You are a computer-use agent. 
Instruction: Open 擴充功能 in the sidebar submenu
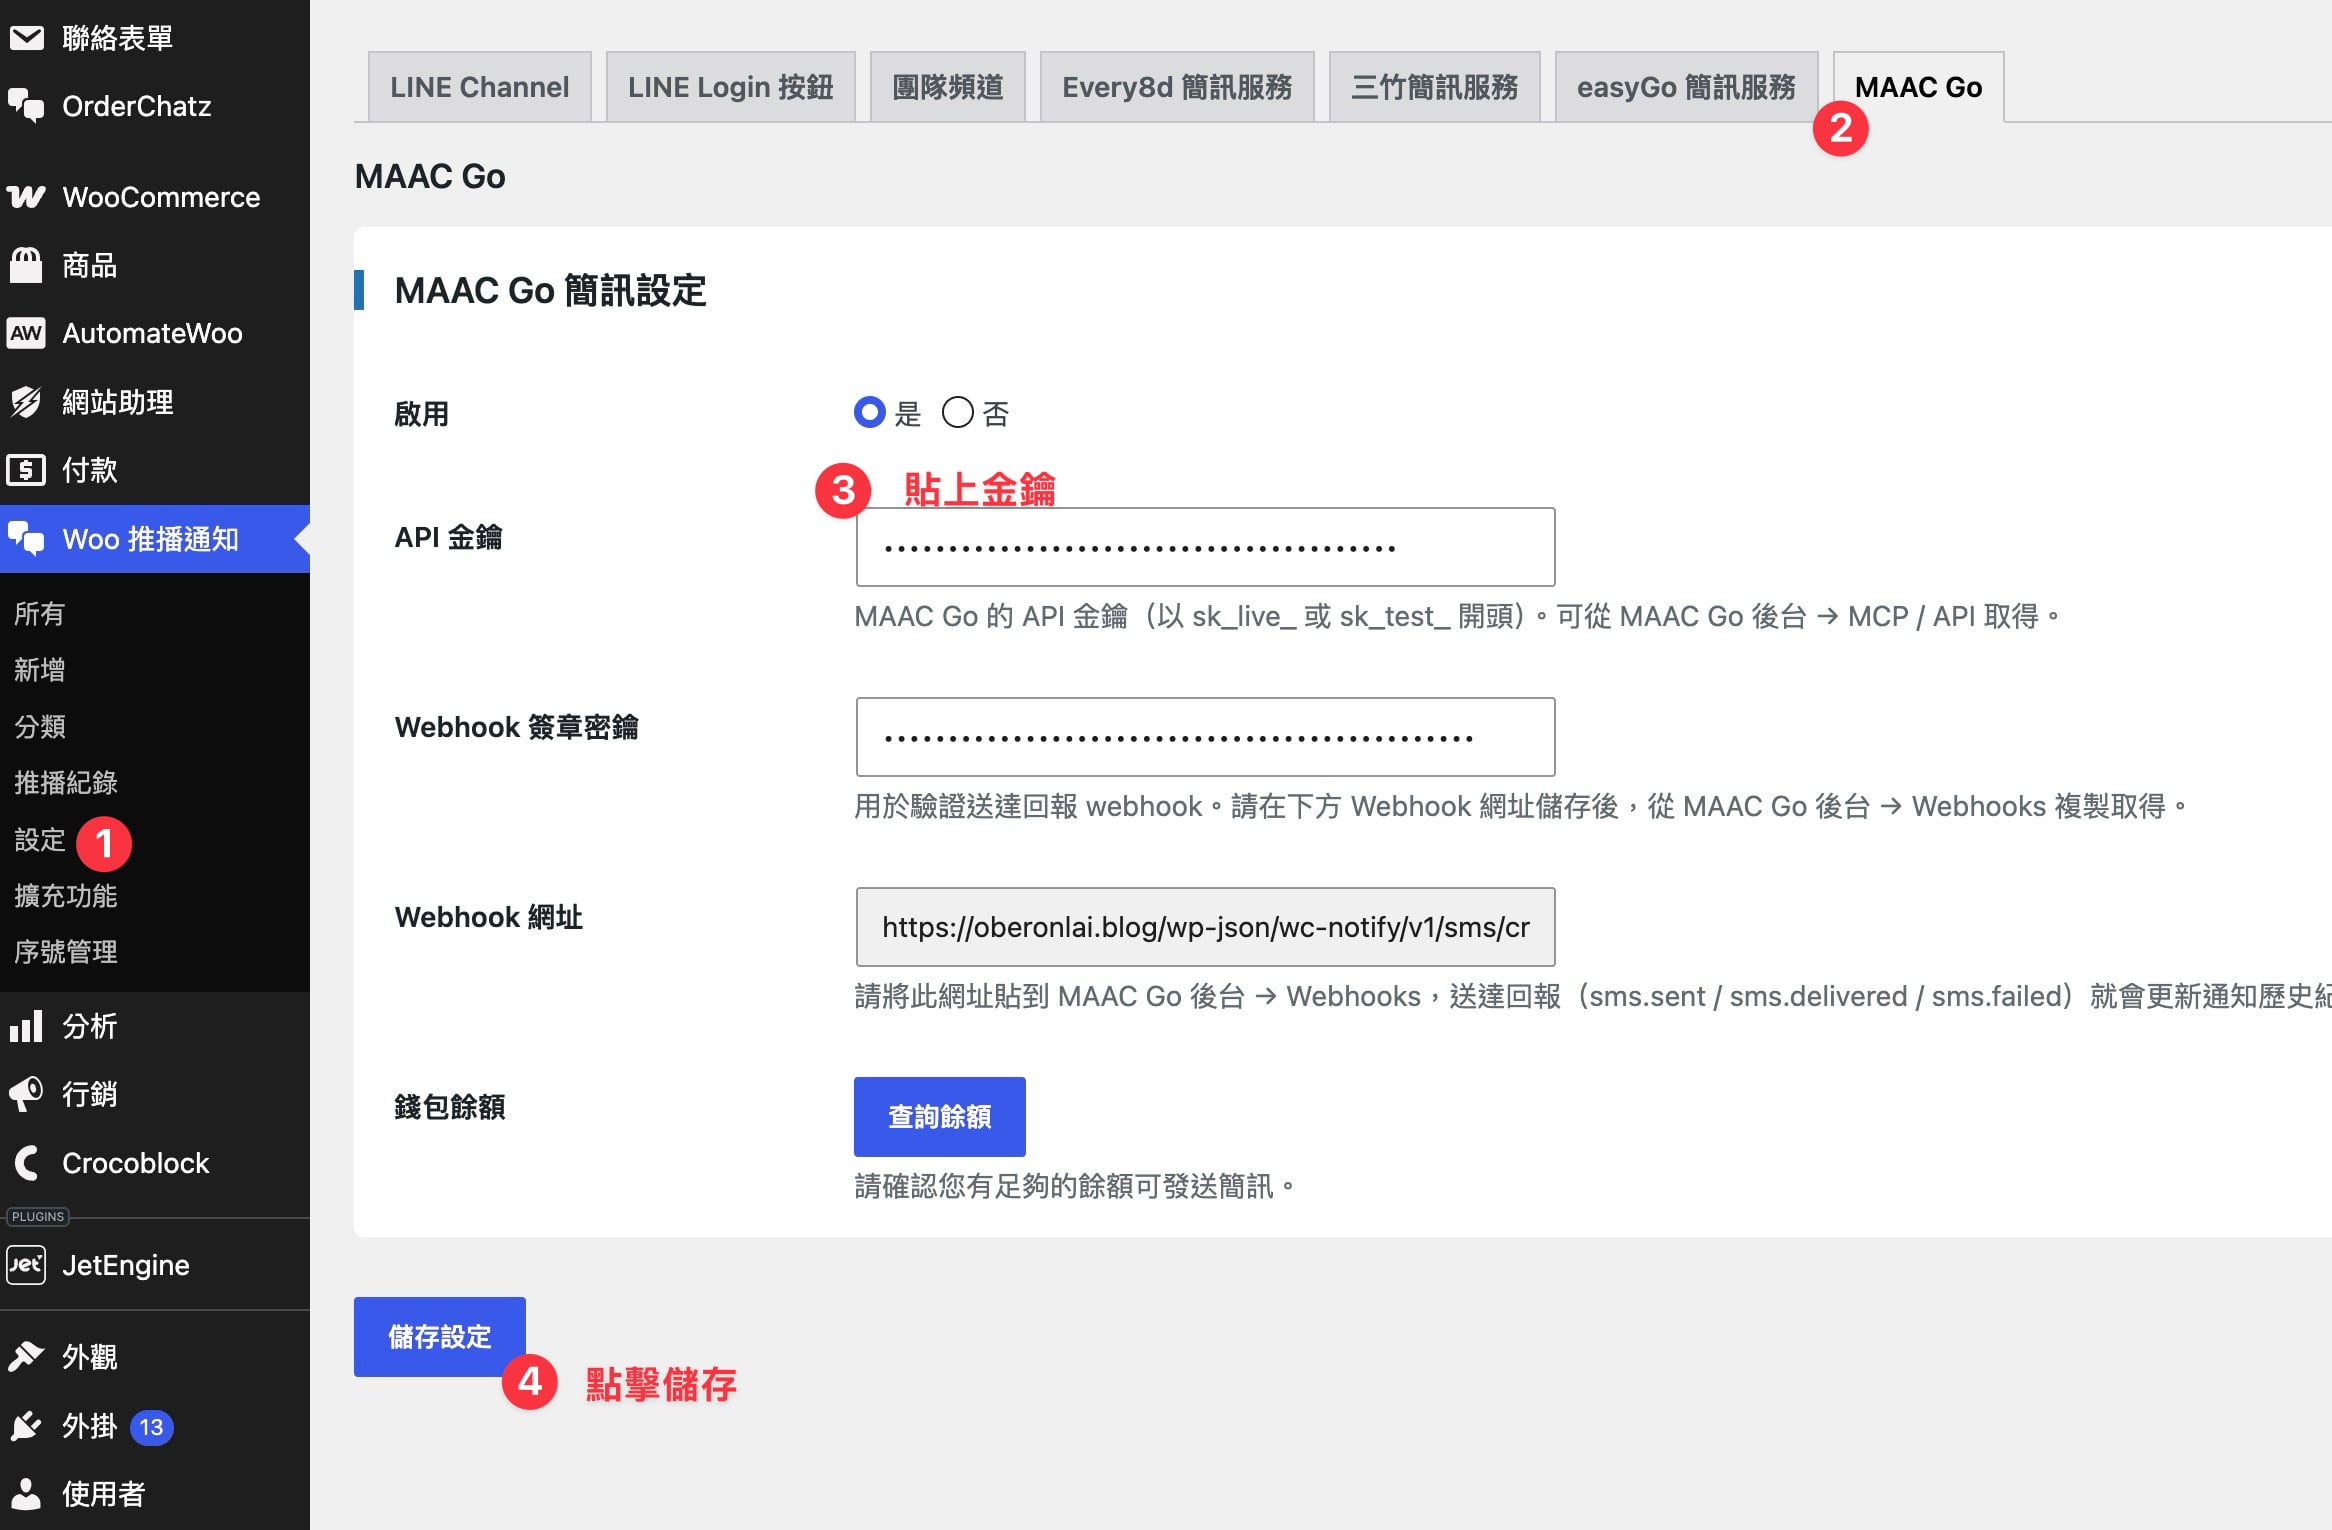click(x=66, y=895)
